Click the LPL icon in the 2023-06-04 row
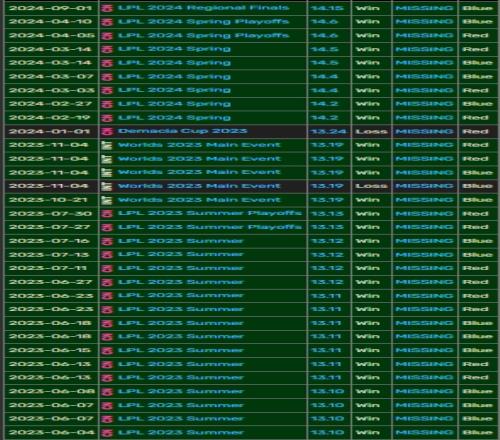Screen dimensions: 500x440 [107, 433]
